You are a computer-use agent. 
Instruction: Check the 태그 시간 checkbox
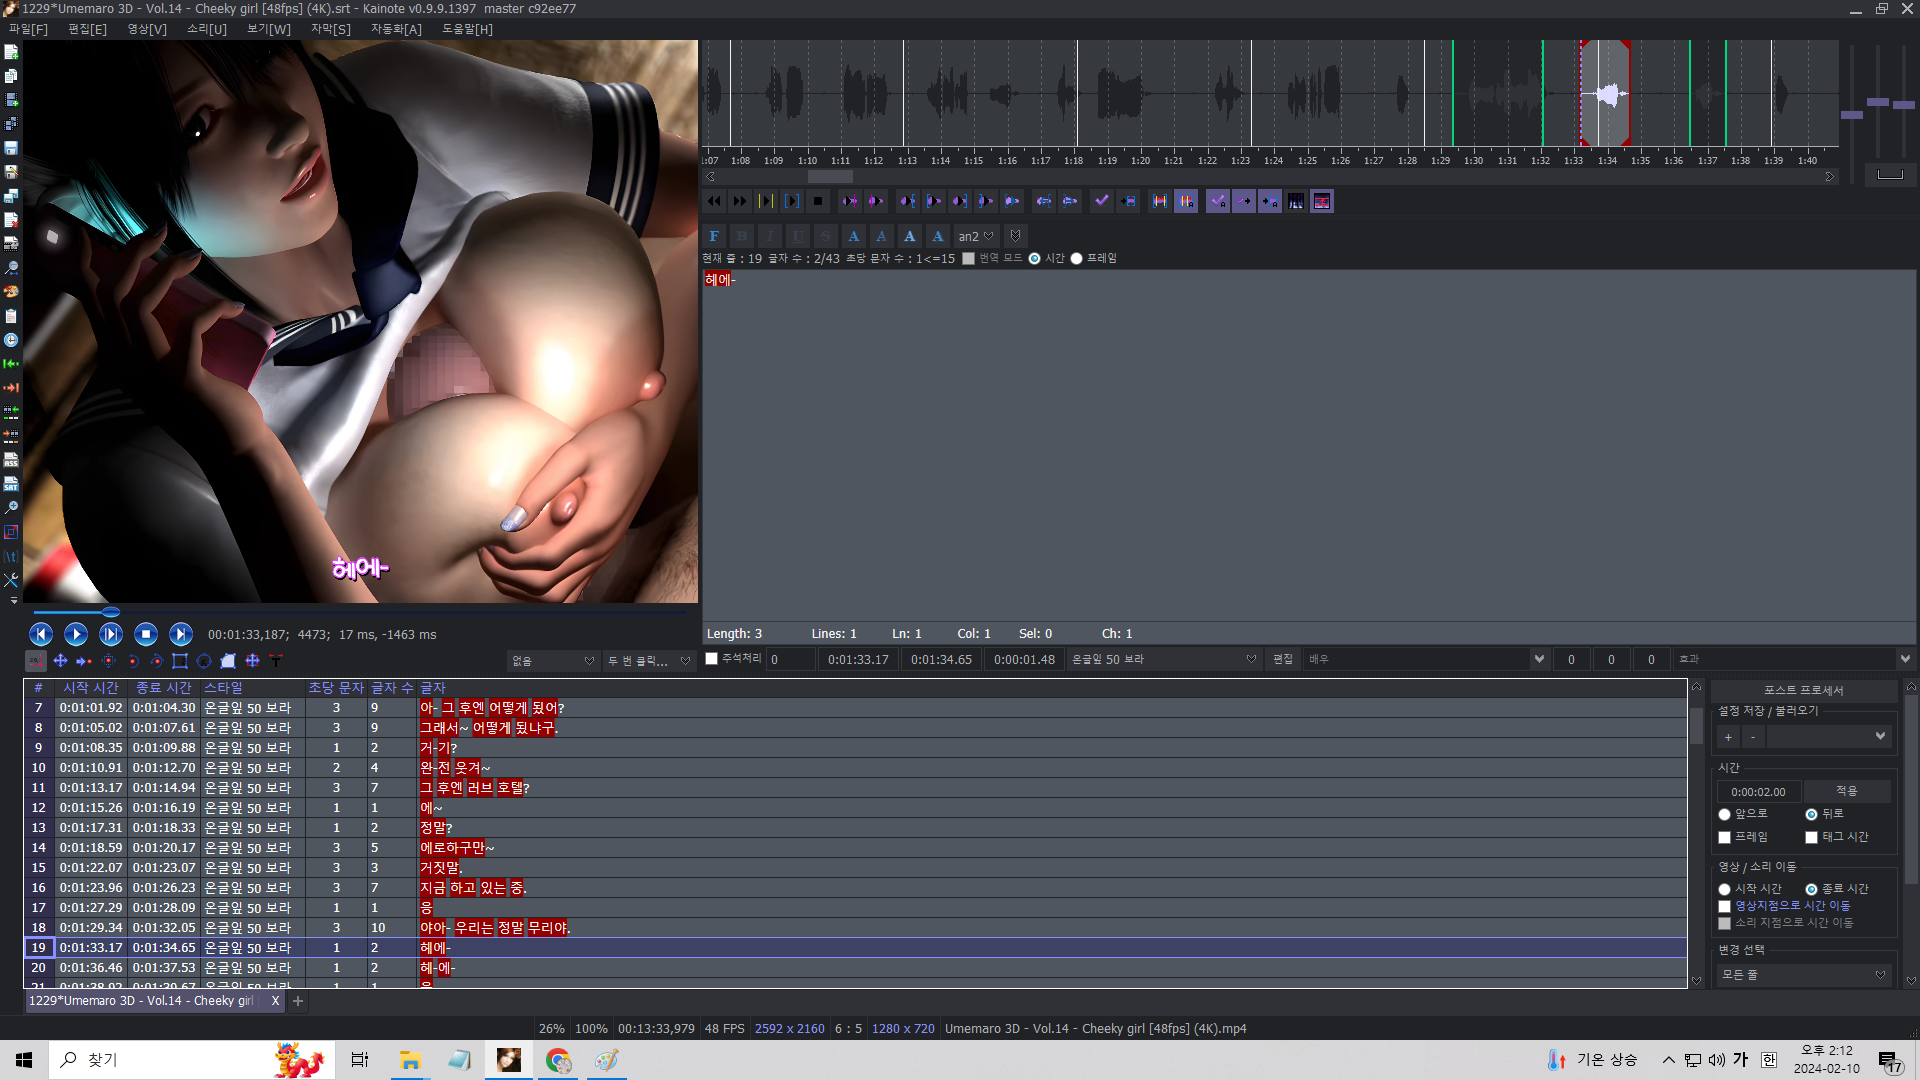point(1811,838)
